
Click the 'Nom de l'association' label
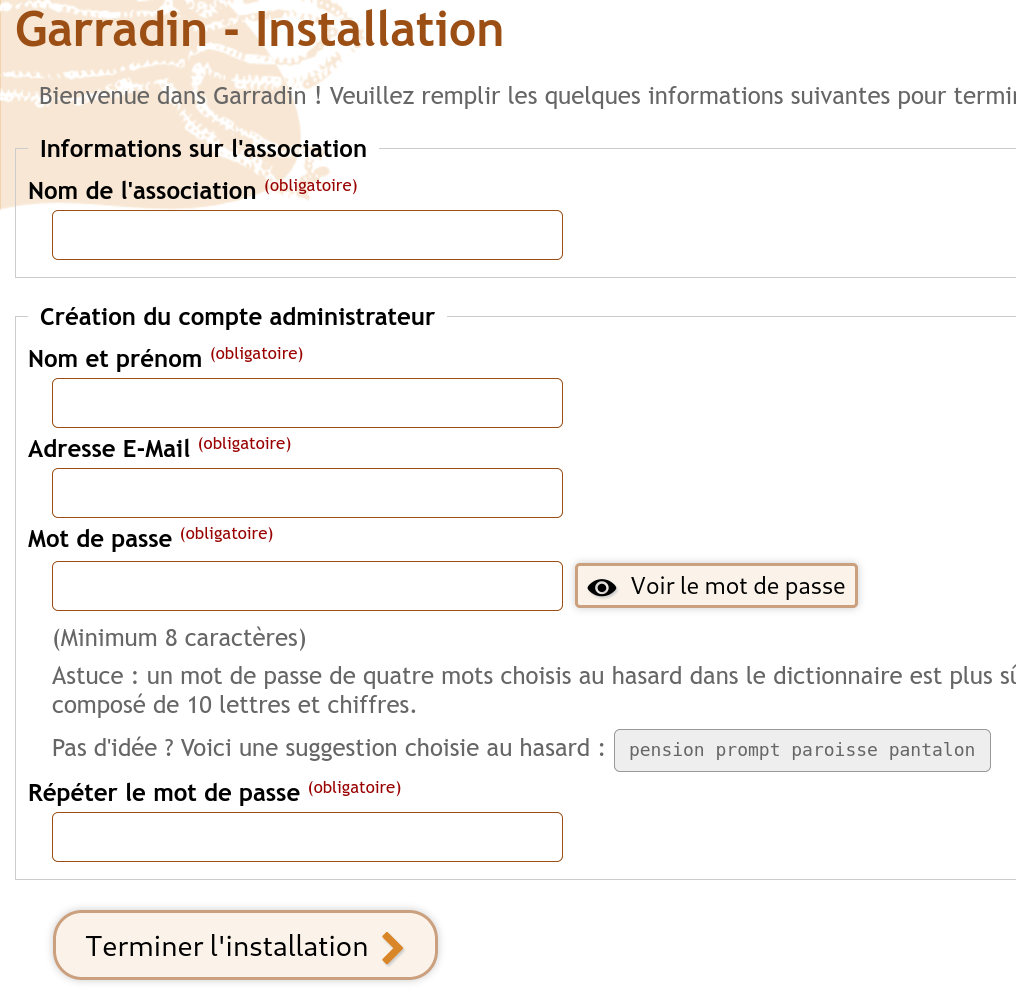pos(142,191)
